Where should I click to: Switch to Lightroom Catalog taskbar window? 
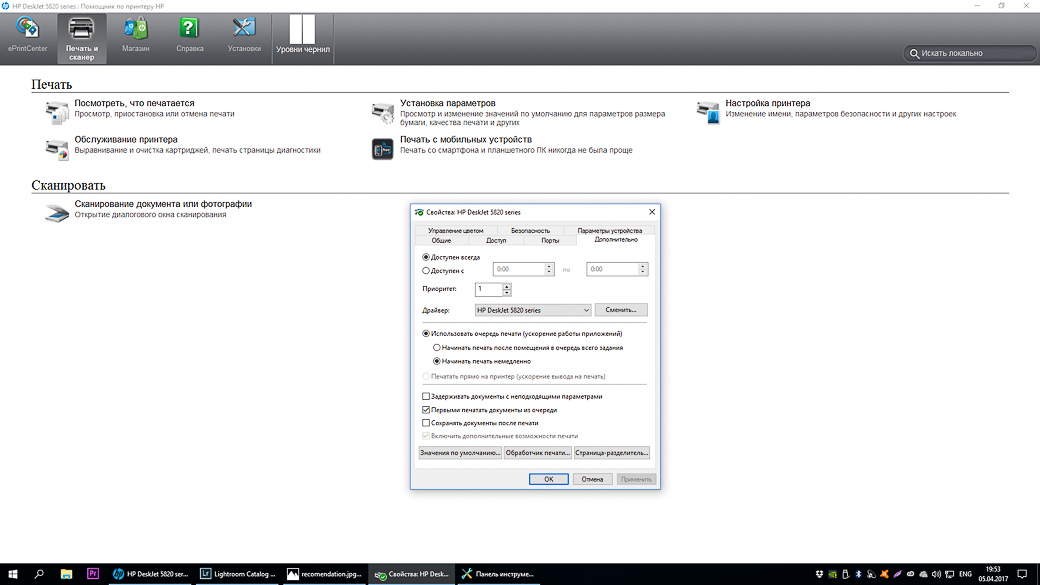(x=238, y=574)
